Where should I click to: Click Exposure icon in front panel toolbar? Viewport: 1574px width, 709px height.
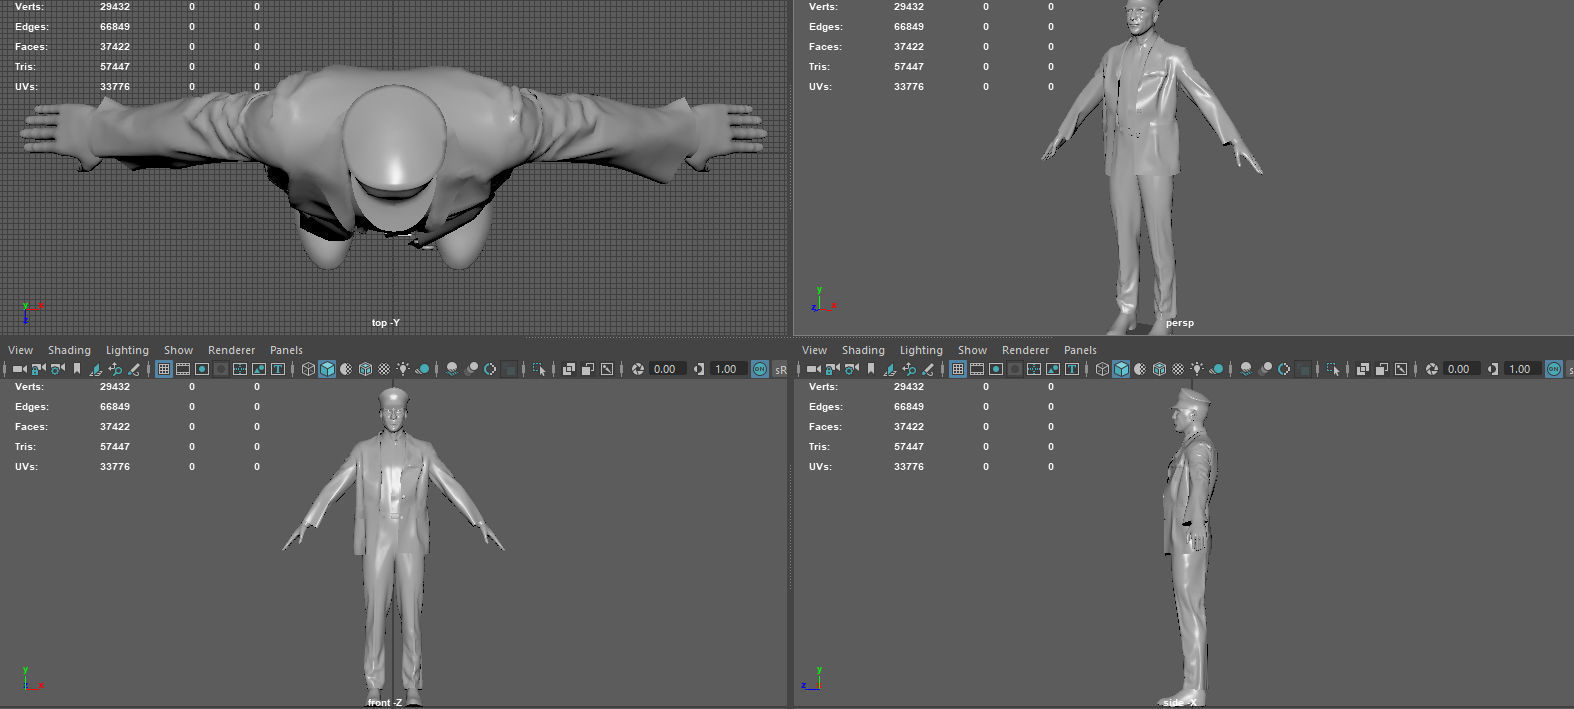click(x=637, y=369)
